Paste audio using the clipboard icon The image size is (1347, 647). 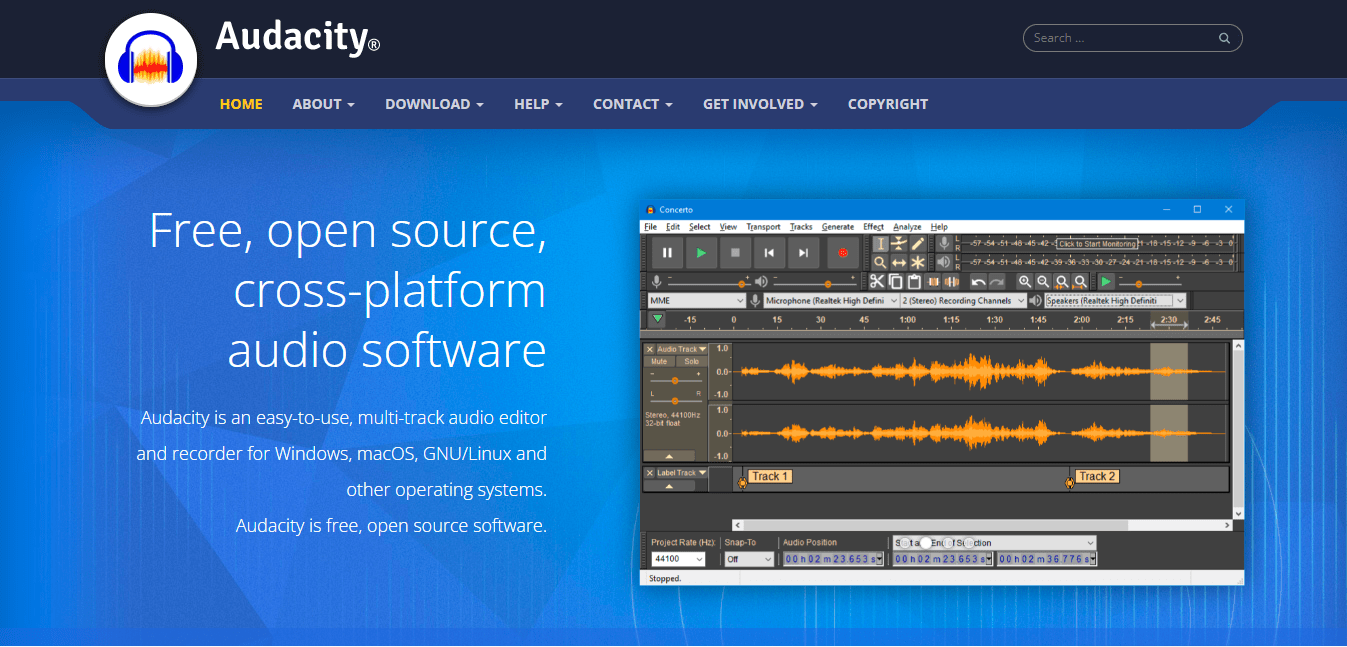[914, 280]
